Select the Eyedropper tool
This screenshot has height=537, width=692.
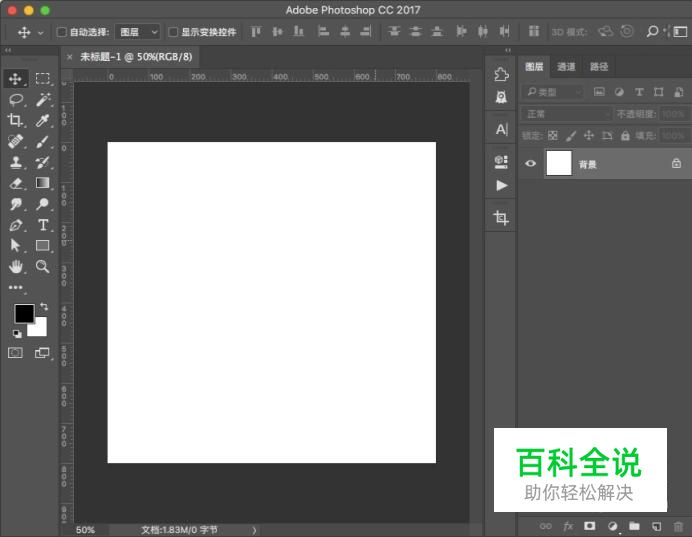click(43, 120)
